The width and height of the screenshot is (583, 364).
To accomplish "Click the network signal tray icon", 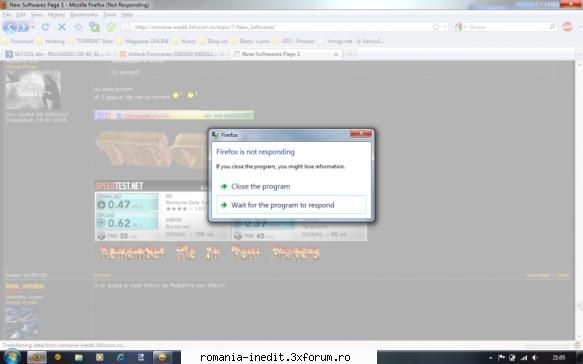I will point(524,358).
